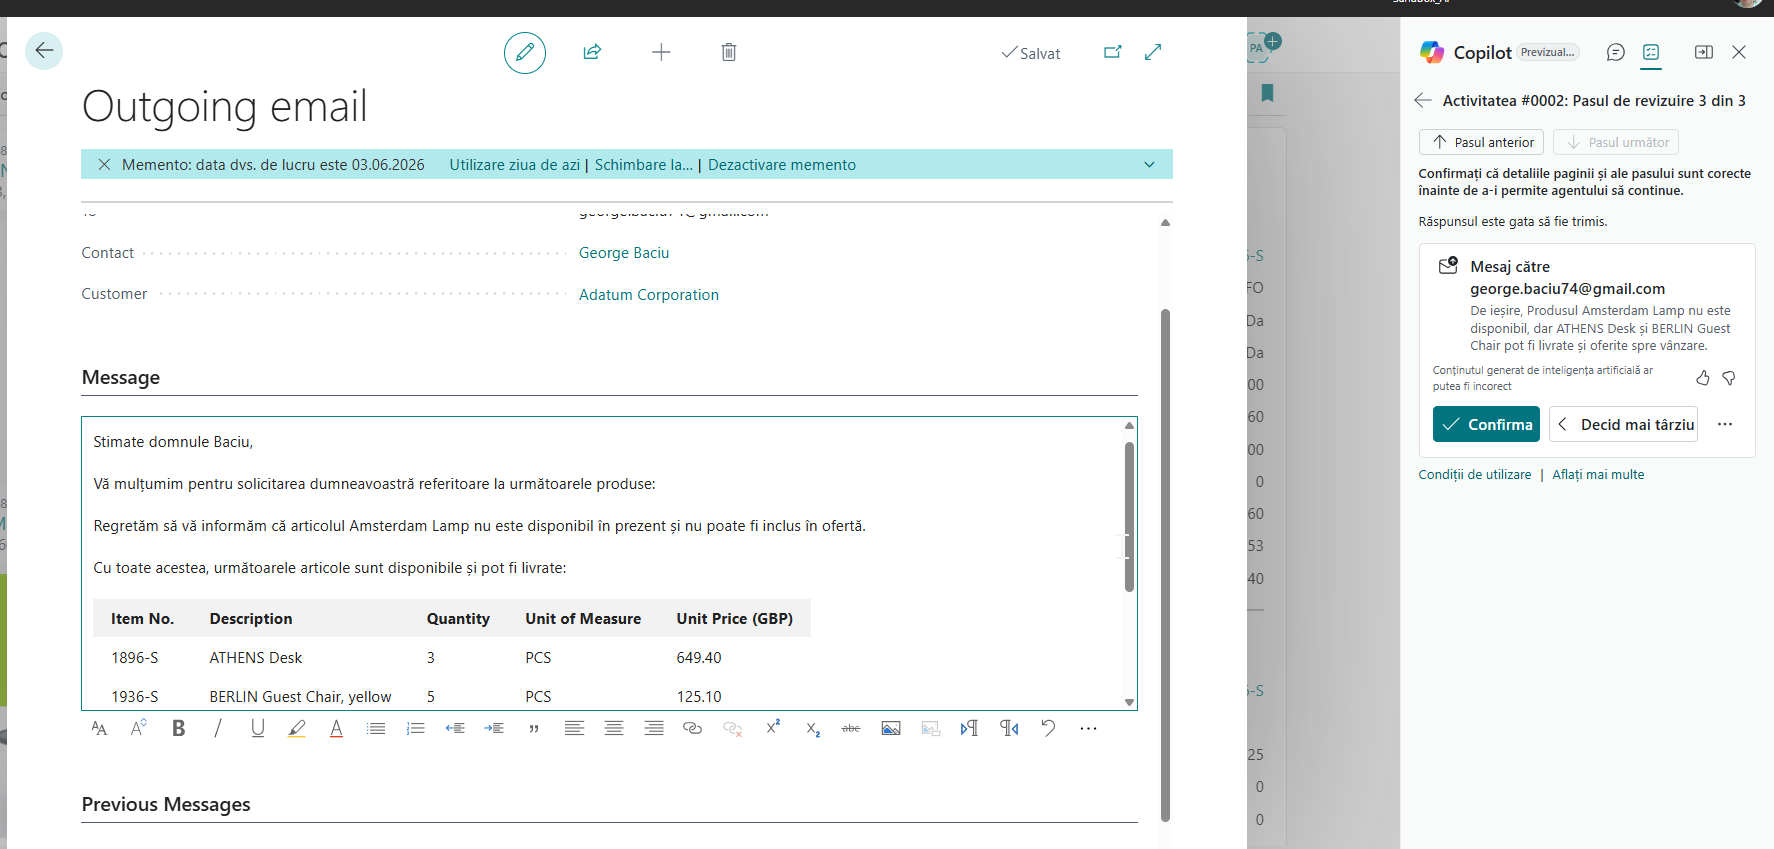This screenshot has height=849, width=1774.
Task: Toggle bold formatting in message editor
Action: [179, 728]
